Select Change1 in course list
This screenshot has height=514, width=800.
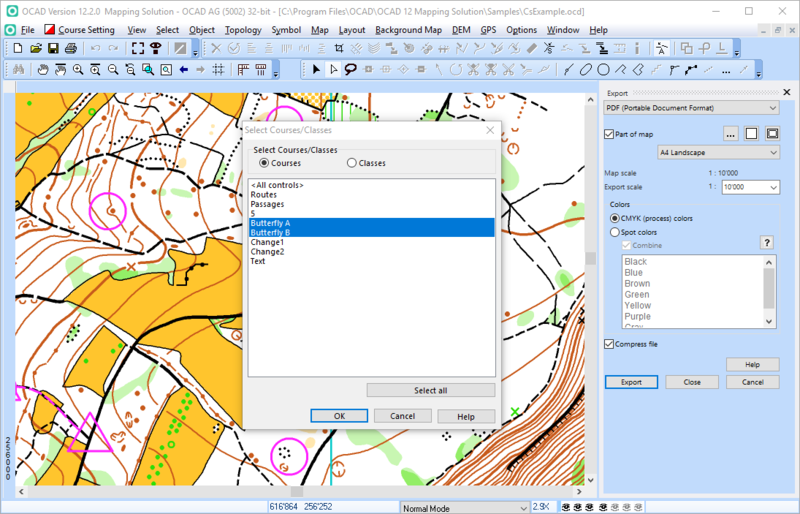[x=371, y=242]
